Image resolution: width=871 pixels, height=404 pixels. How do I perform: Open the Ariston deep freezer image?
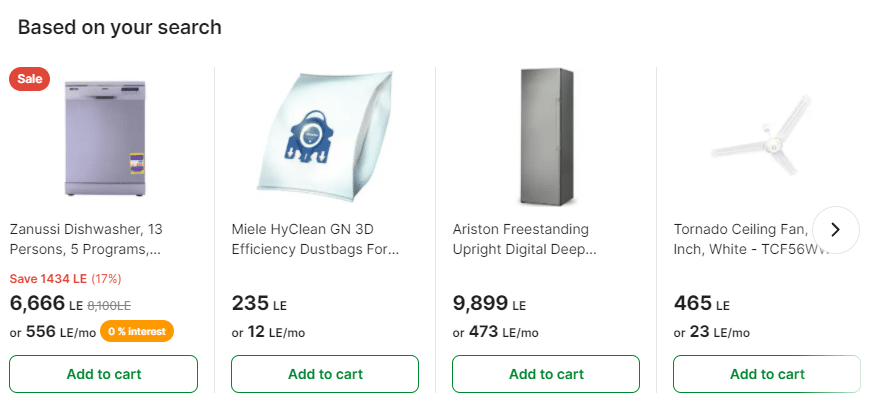546,137
